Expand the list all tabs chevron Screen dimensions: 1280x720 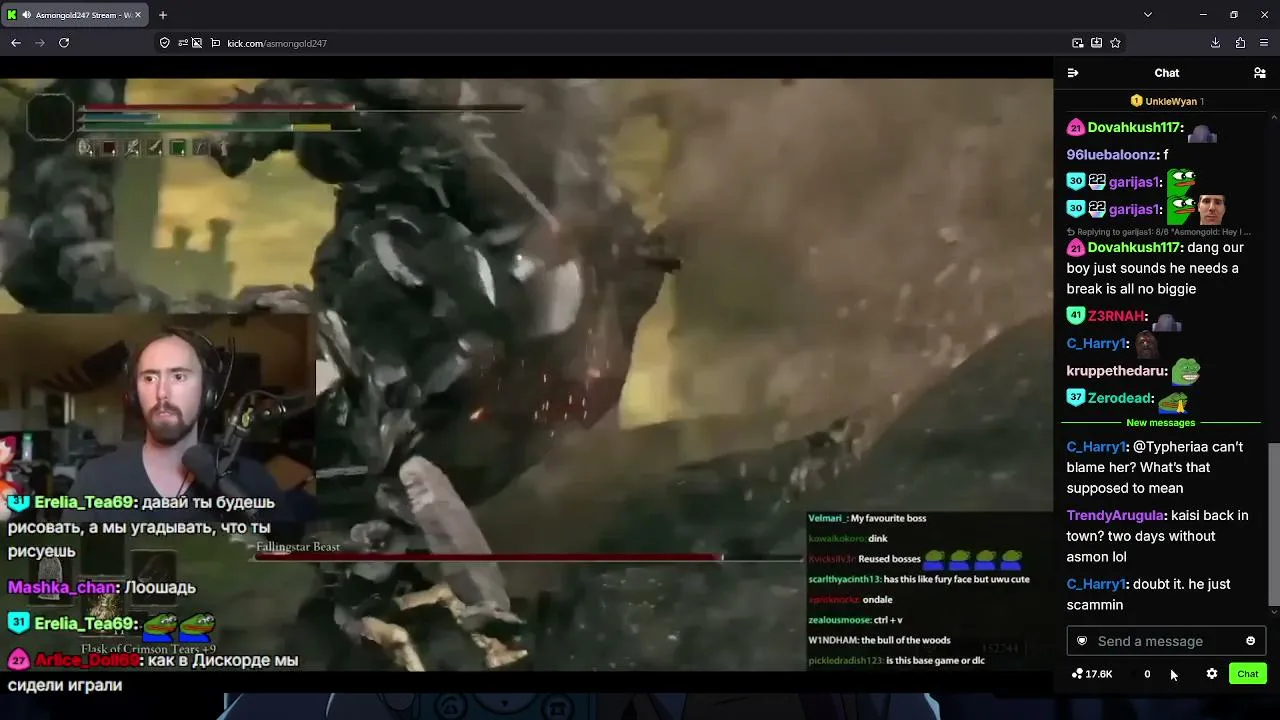click(x=1148, y=15)
